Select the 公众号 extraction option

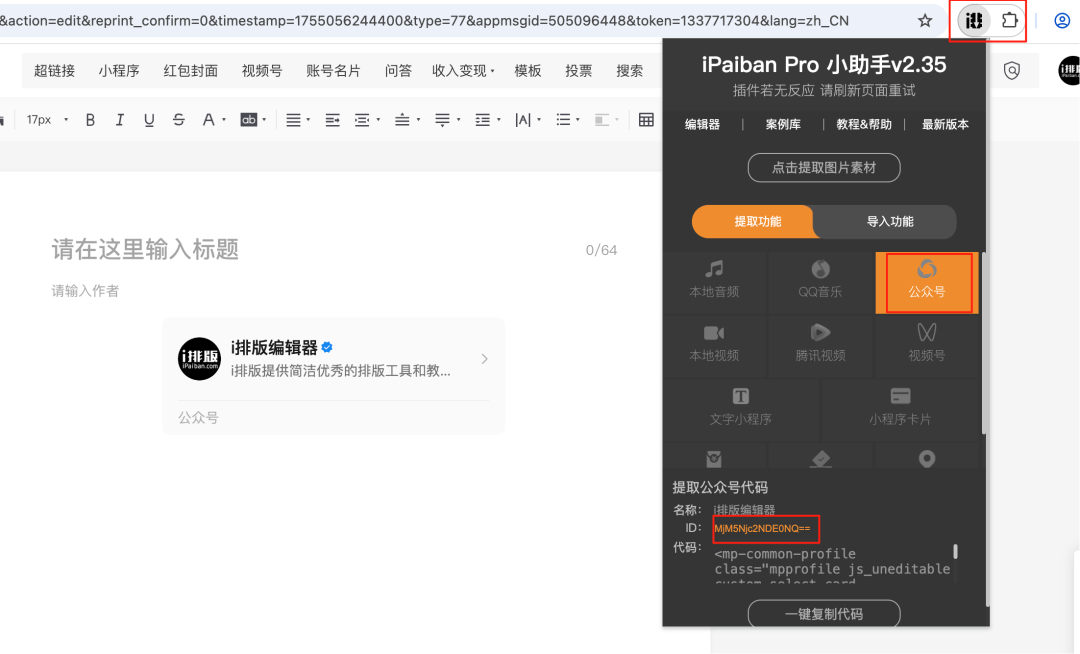(x=927, y=283)
